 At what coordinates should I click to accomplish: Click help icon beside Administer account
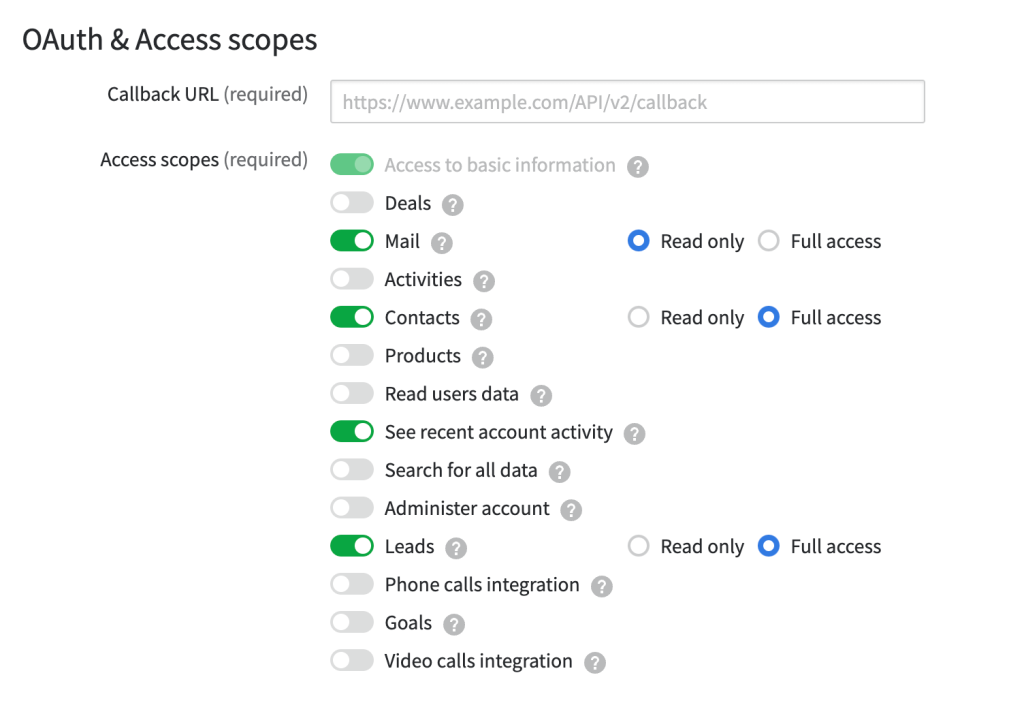pyautogui.click(x=571, y=510)
